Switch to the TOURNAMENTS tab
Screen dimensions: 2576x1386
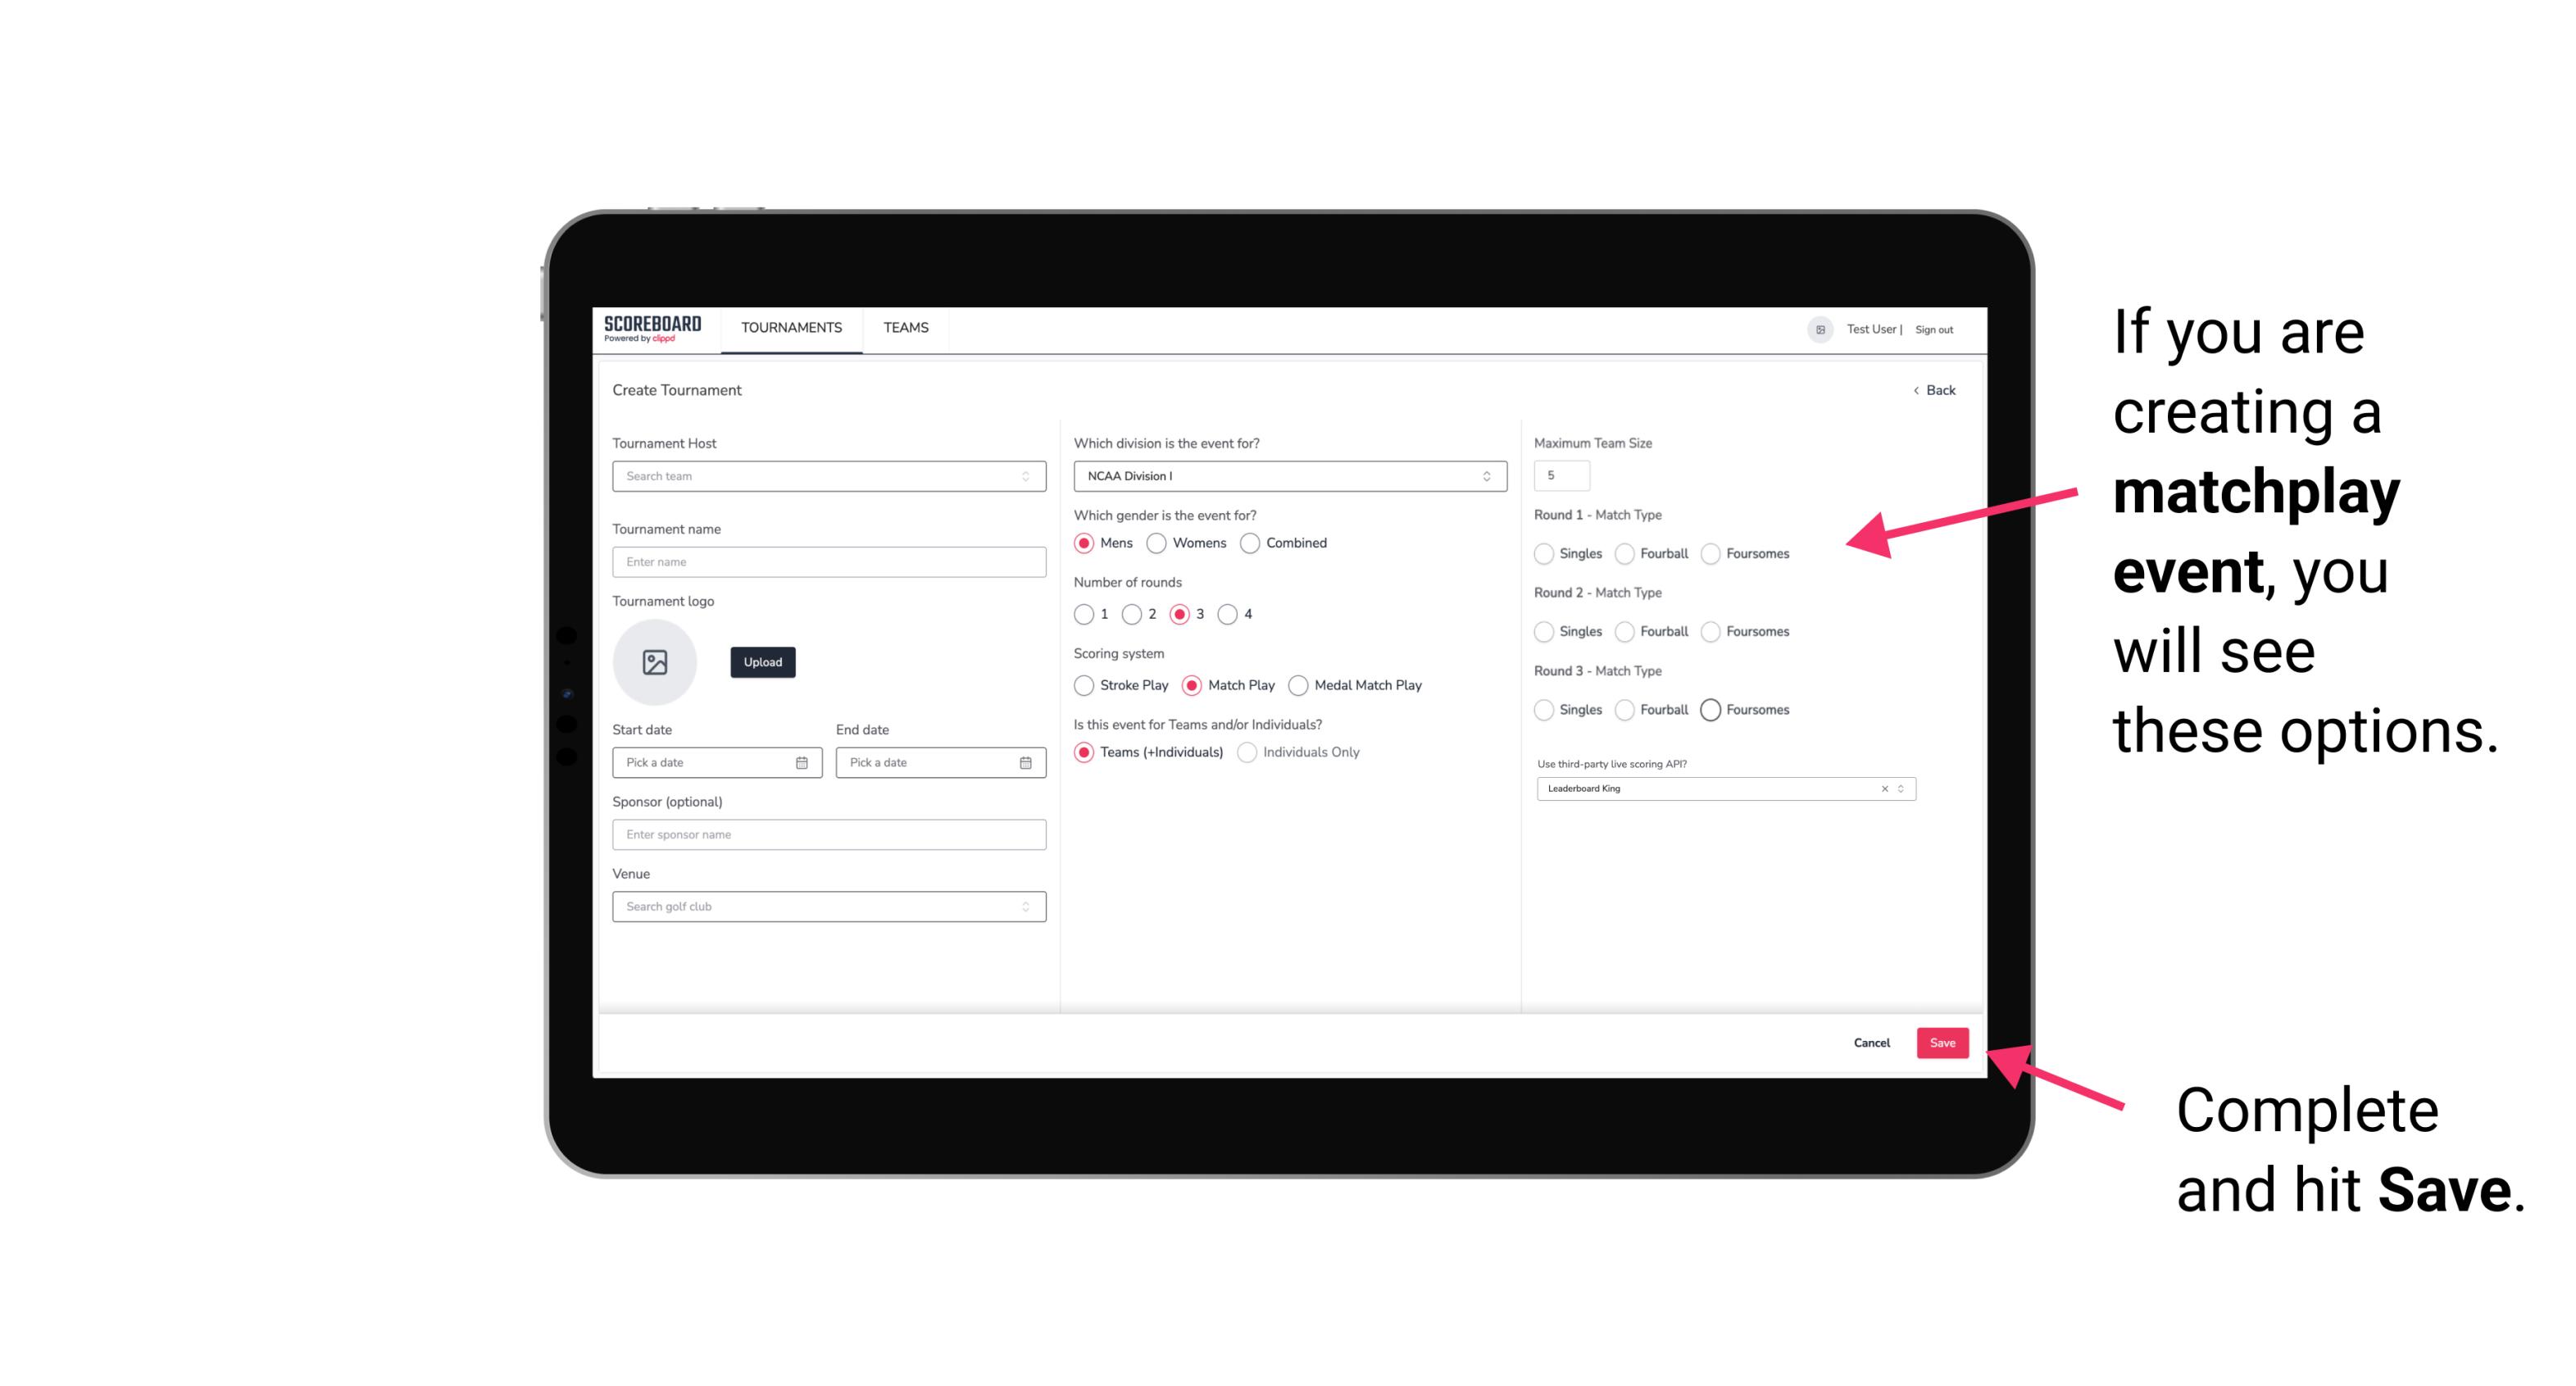tap(788, 328)
